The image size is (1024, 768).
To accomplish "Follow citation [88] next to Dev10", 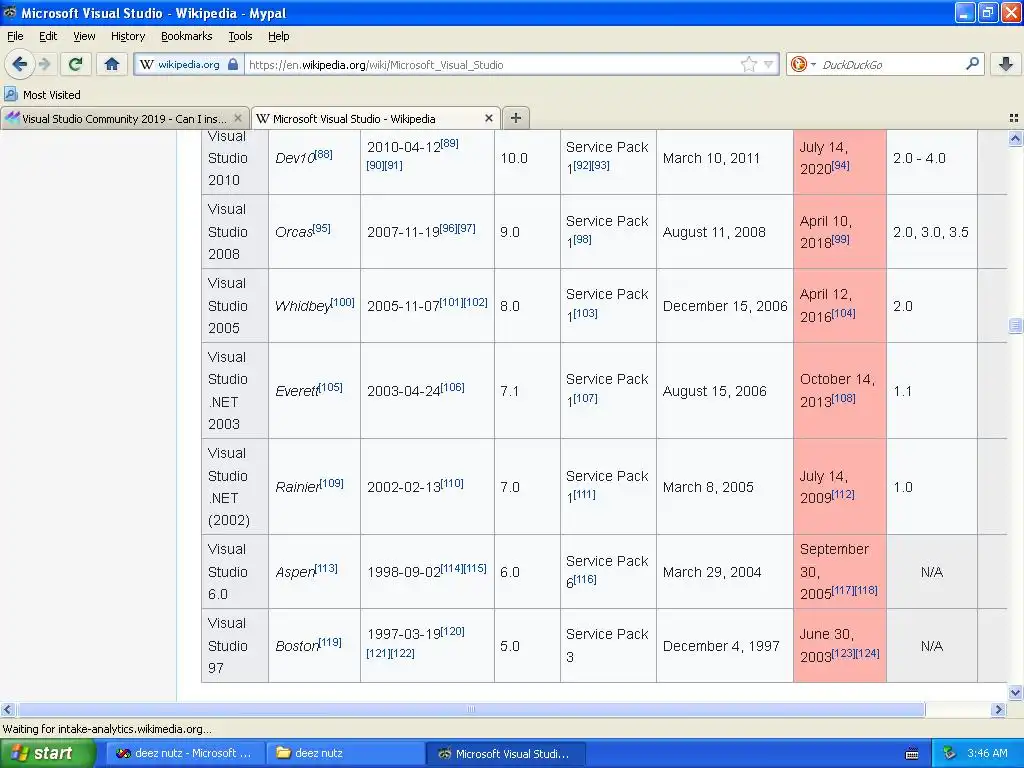I will (324, 154).
